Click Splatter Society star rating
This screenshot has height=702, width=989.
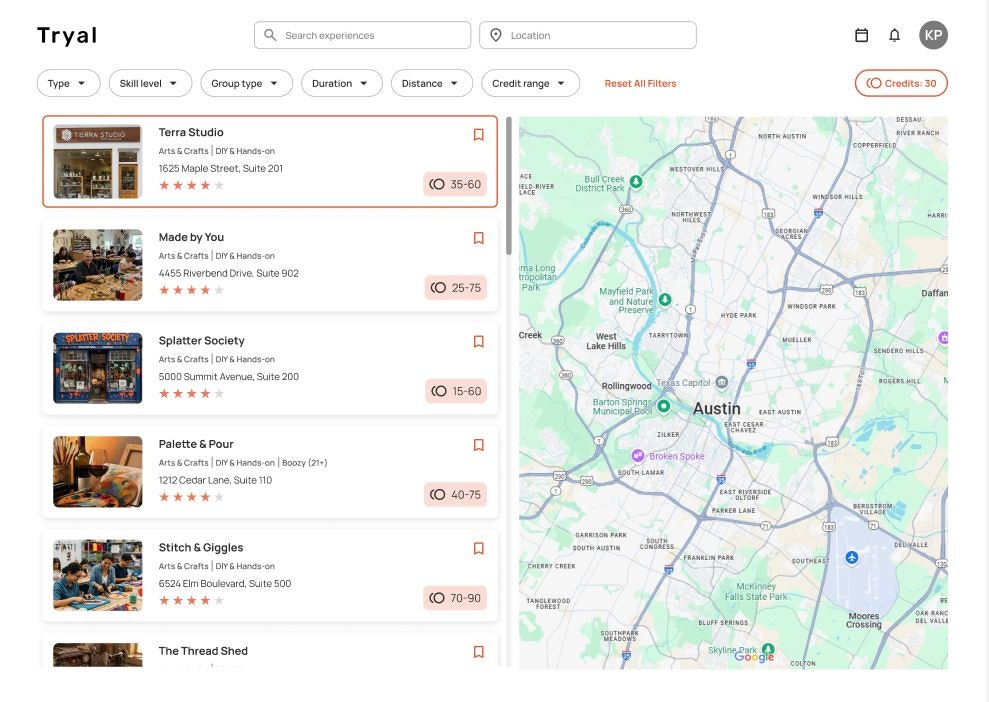[x=191, y=394]
